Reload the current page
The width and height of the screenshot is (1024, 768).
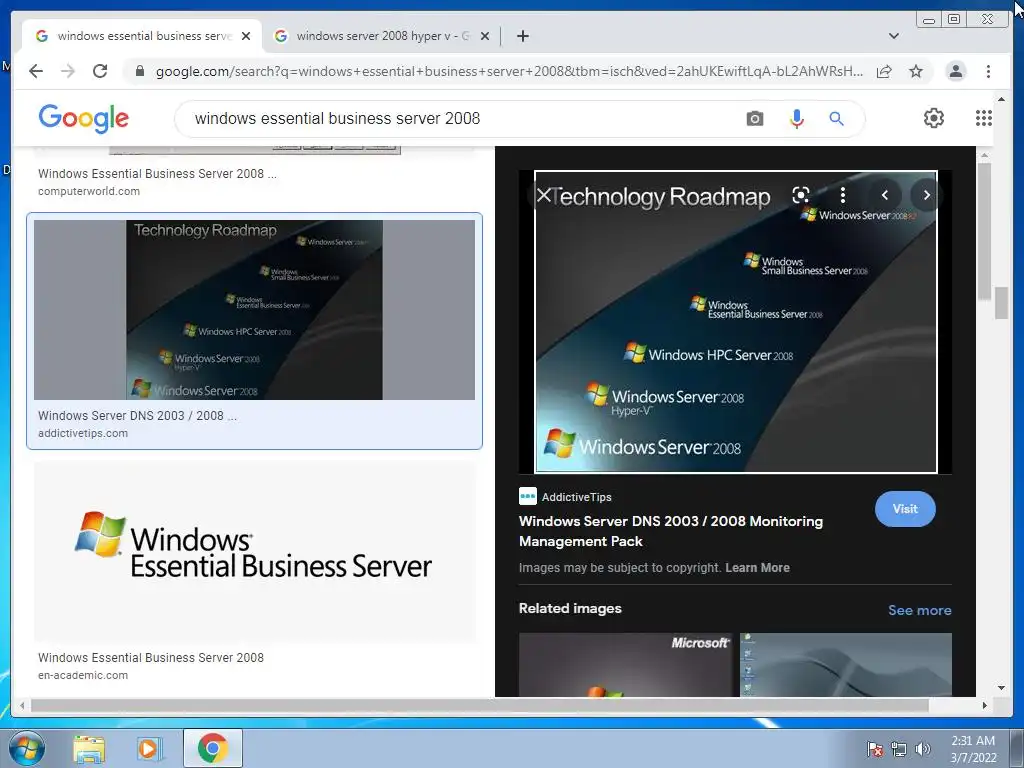pyautogui.click(x=100, y=71)
